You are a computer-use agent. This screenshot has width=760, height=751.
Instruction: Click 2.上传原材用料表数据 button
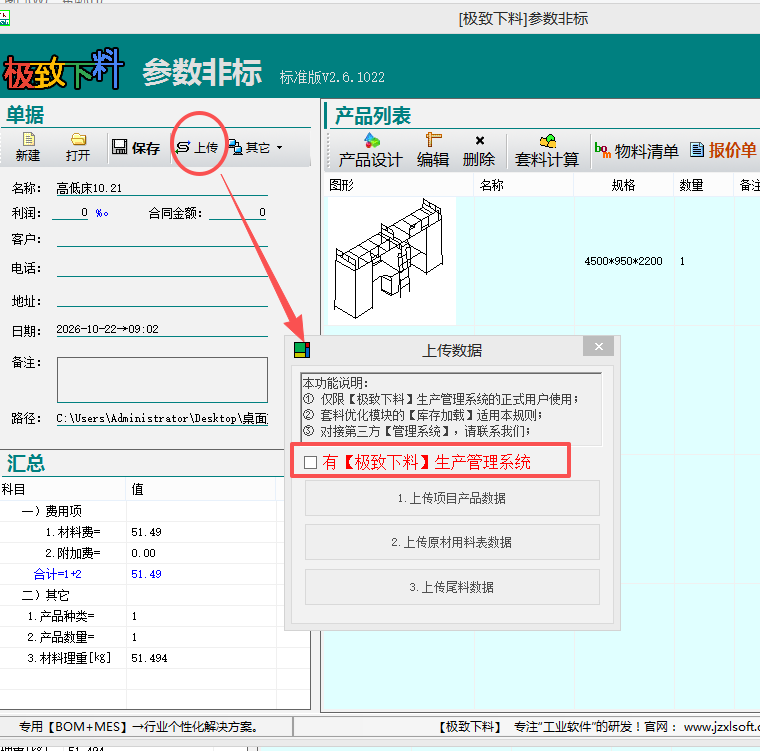(x=452, y=542)
